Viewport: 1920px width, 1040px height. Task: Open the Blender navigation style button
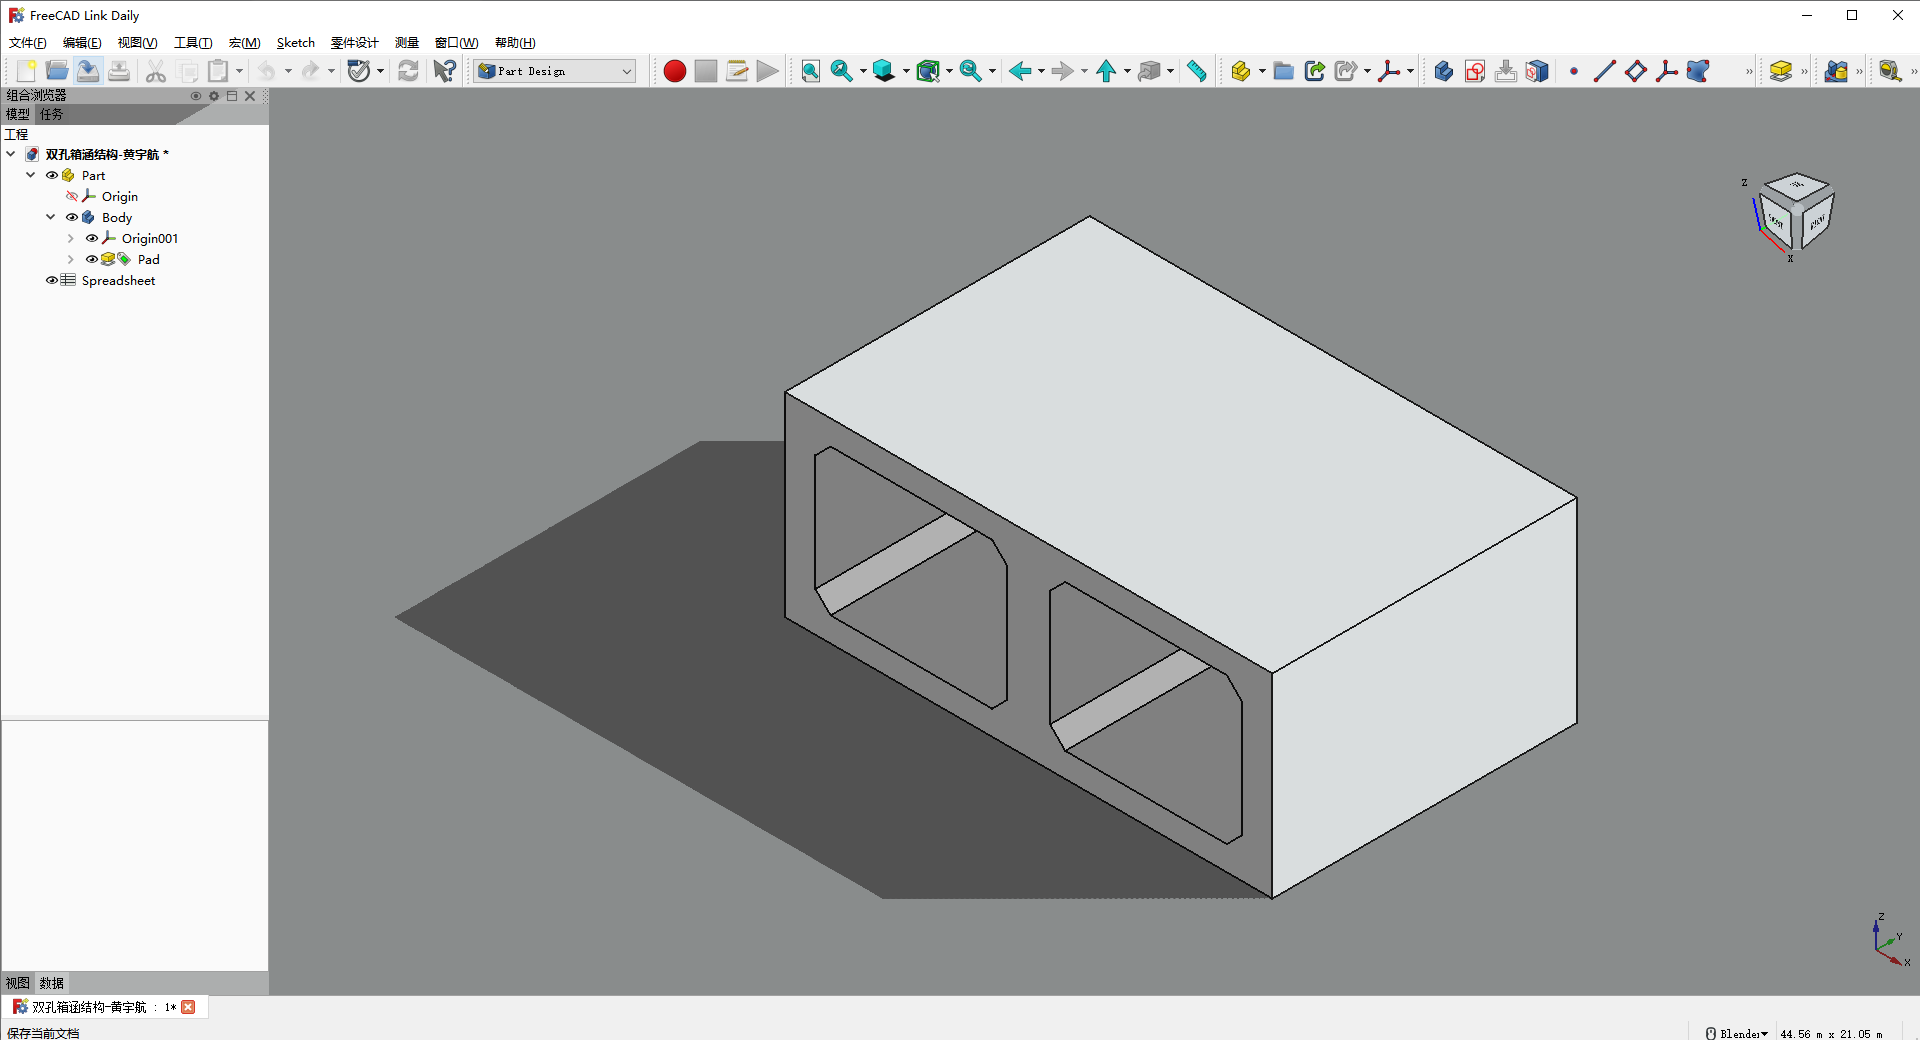click(x=1737, y=1033)
